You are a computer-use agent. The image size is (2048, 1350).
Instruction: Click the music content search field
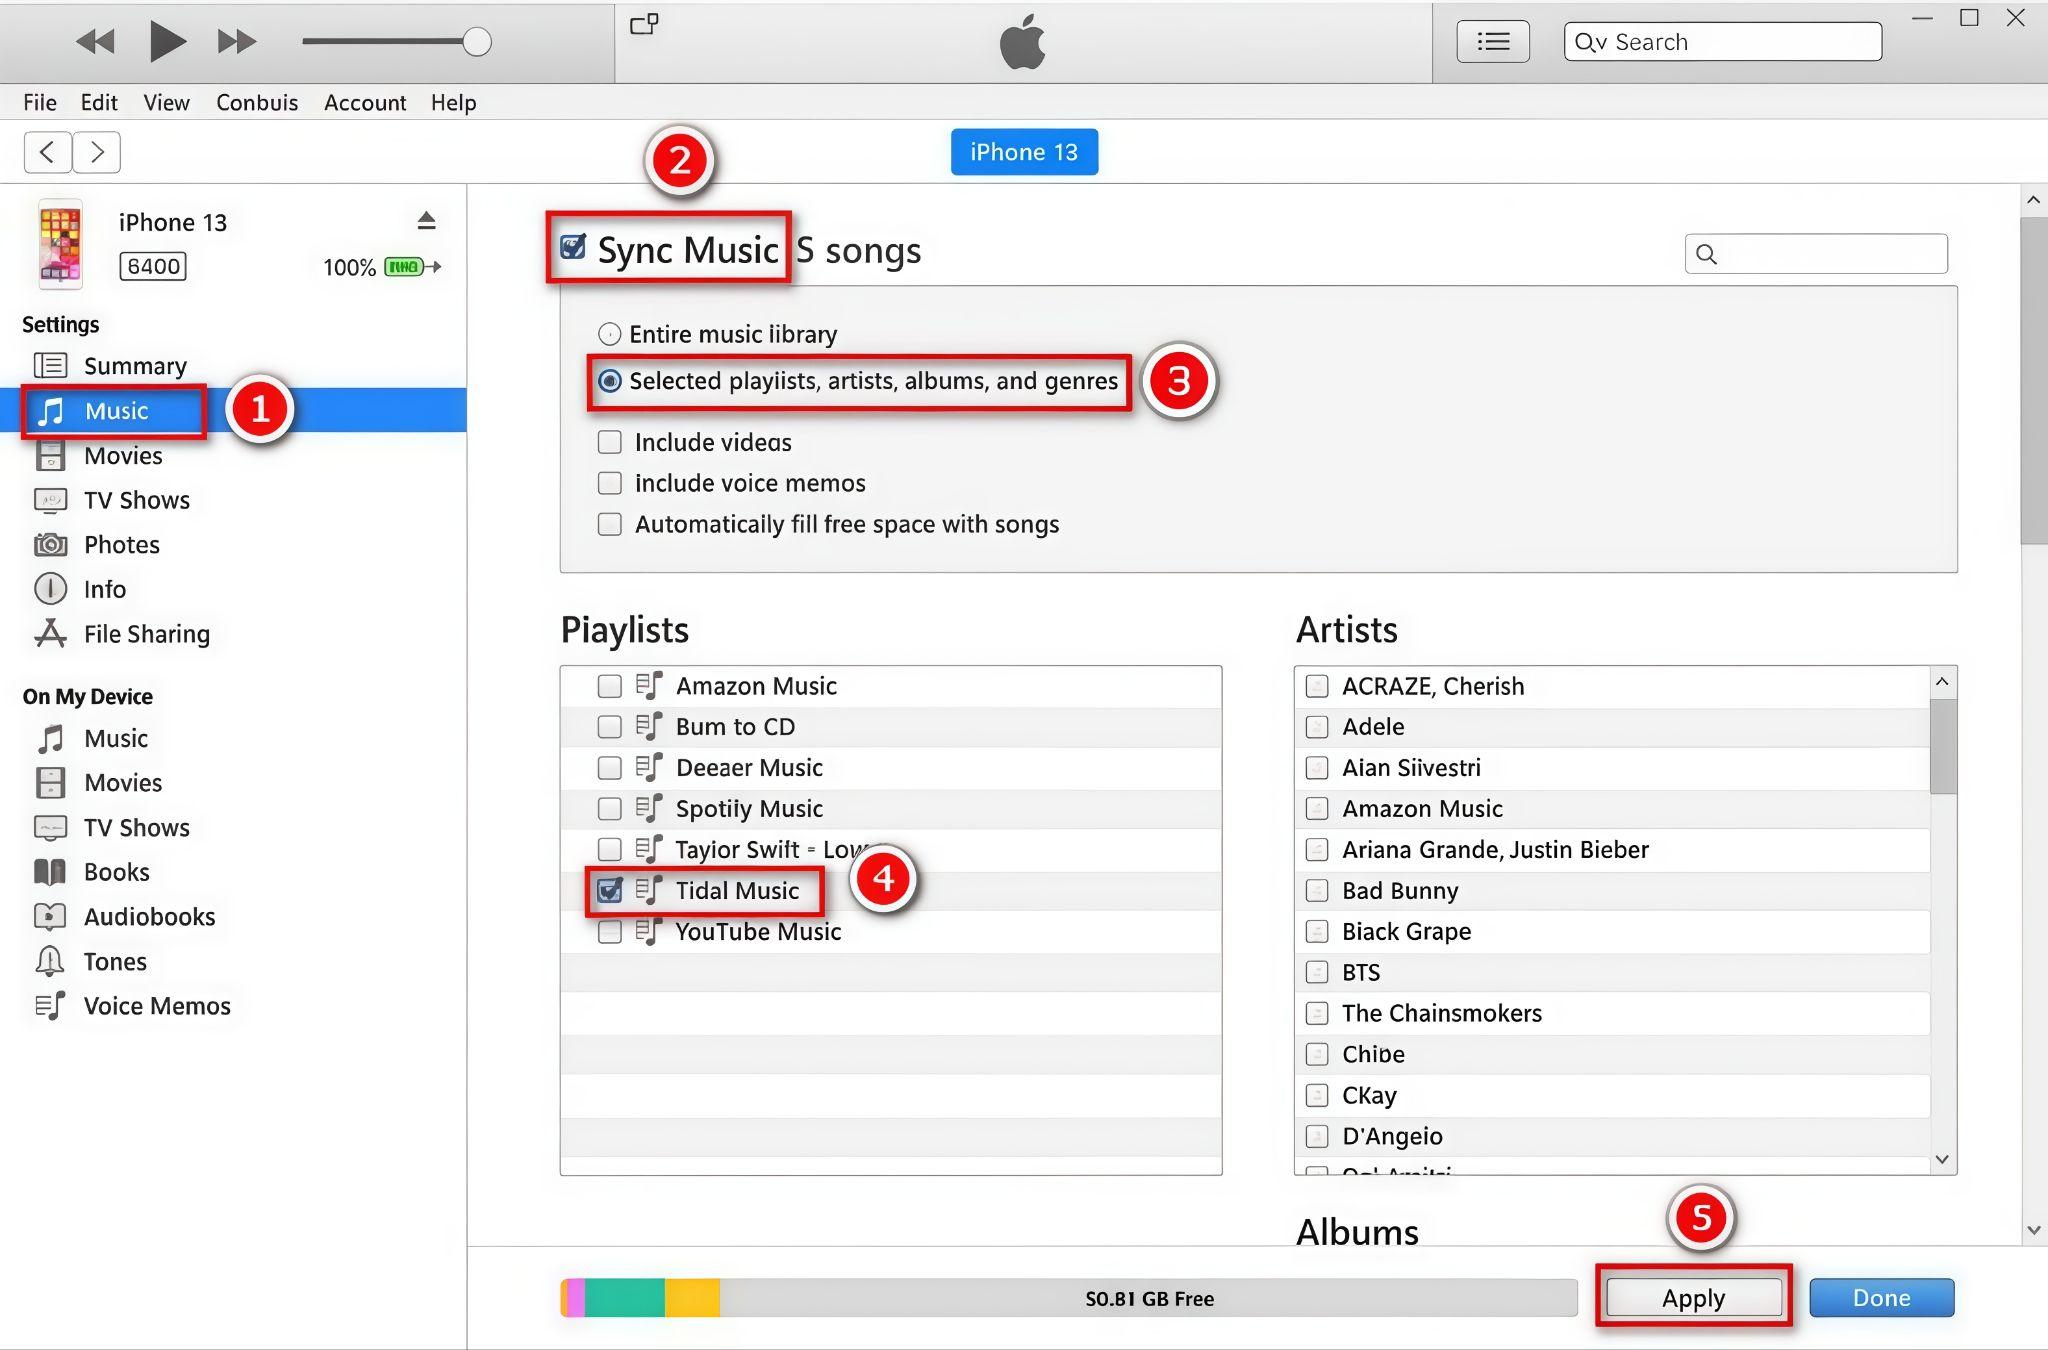(x=1816, y=254)
